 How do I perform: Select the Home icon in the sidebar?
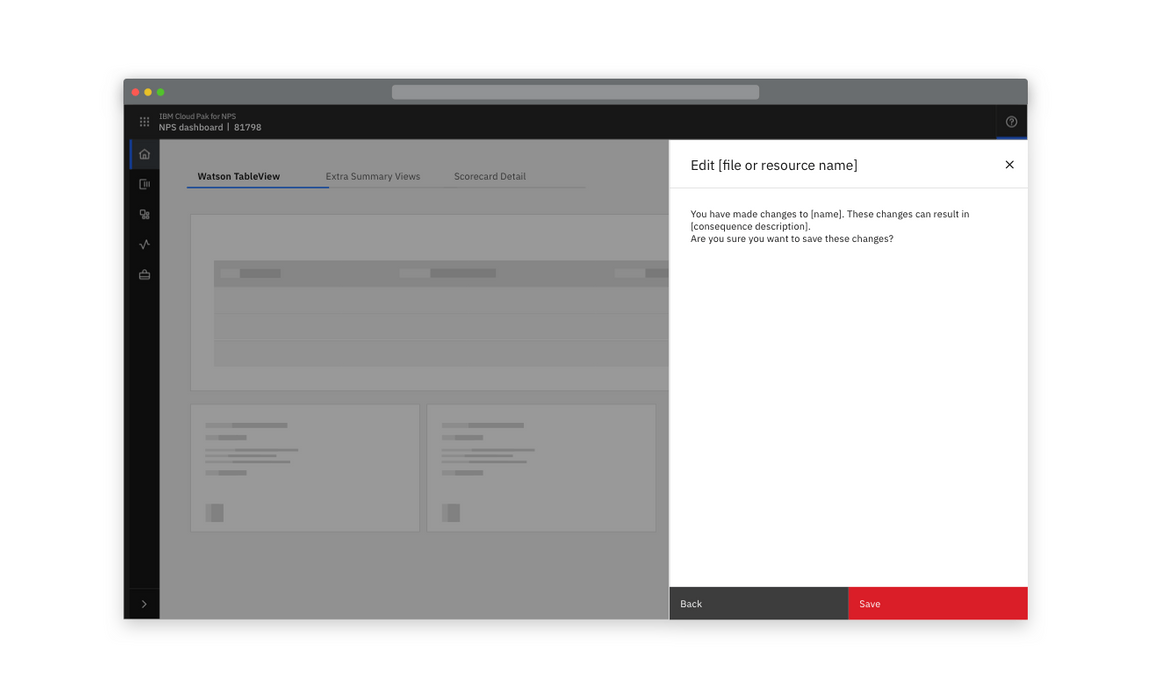144,153
